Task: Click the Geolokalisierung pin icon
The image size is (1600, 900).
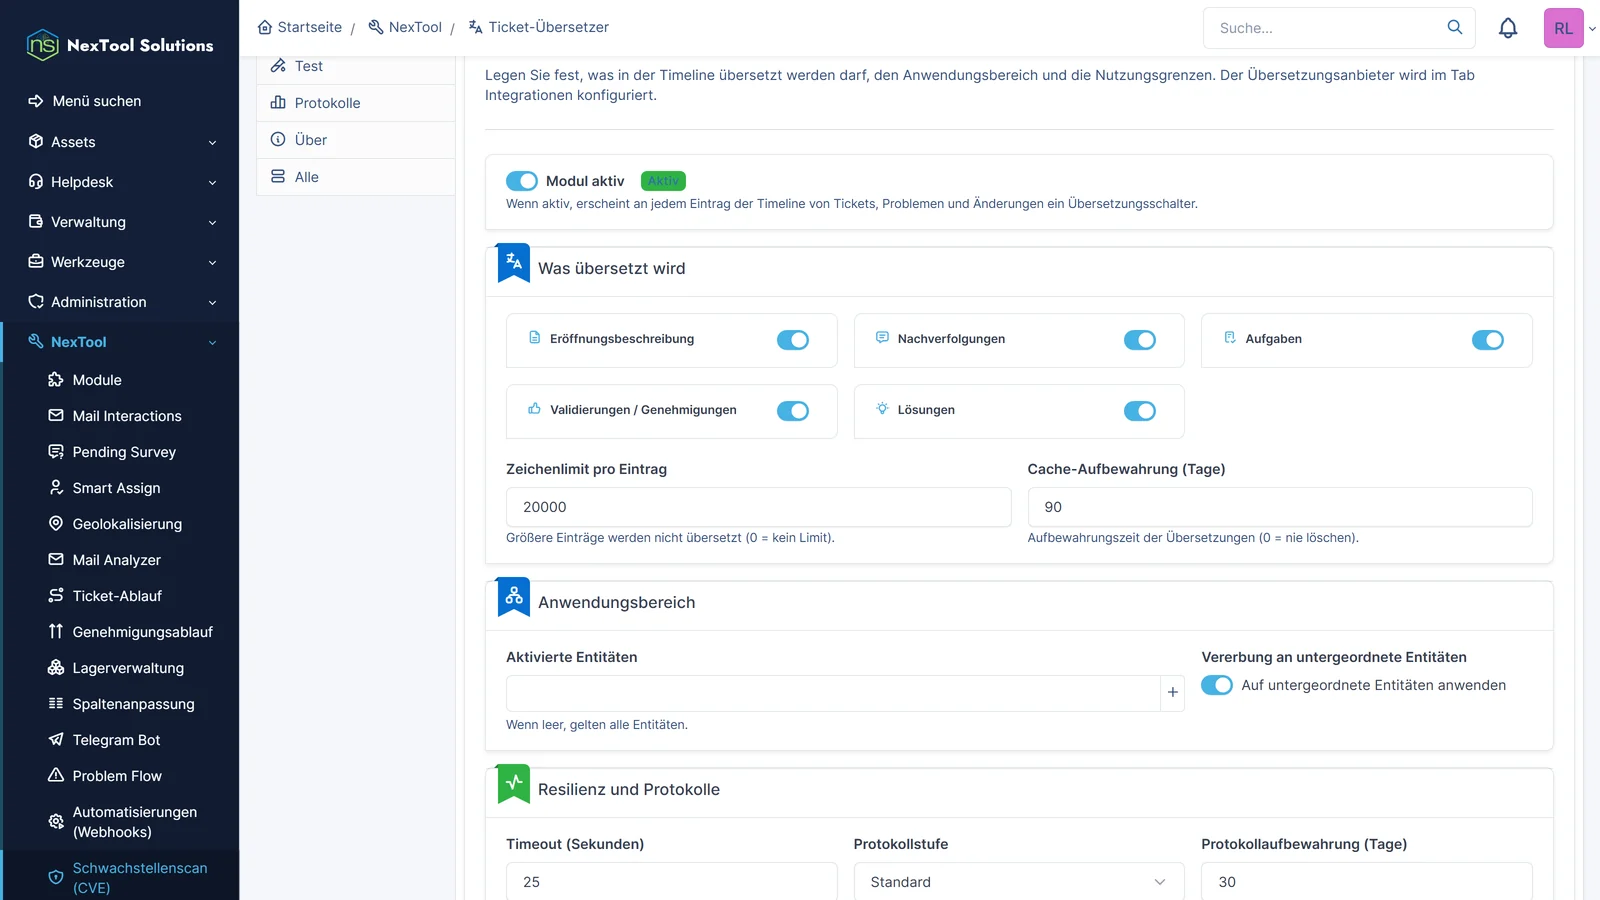Action: (x=56, y=523)
